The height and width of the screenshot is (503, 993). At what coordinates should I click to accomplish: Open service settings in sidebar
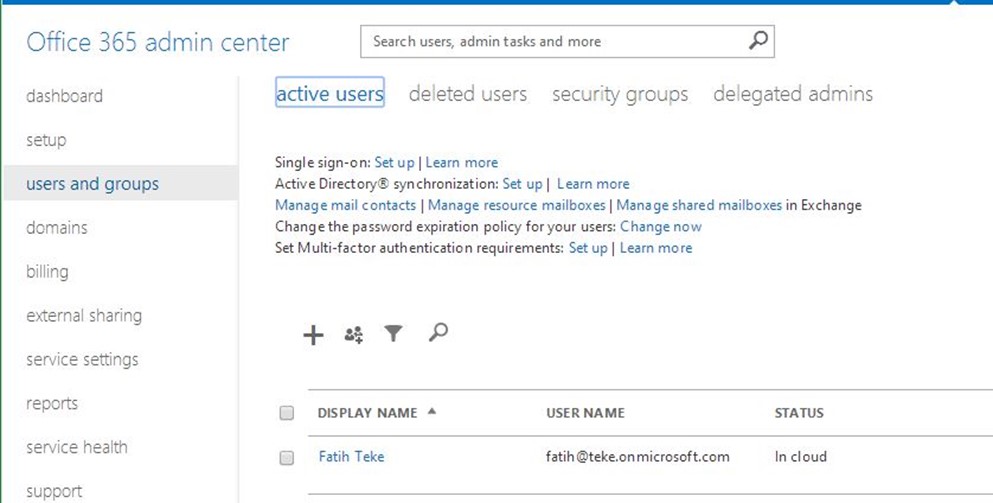pyautogui.click(x=82, y=359)
